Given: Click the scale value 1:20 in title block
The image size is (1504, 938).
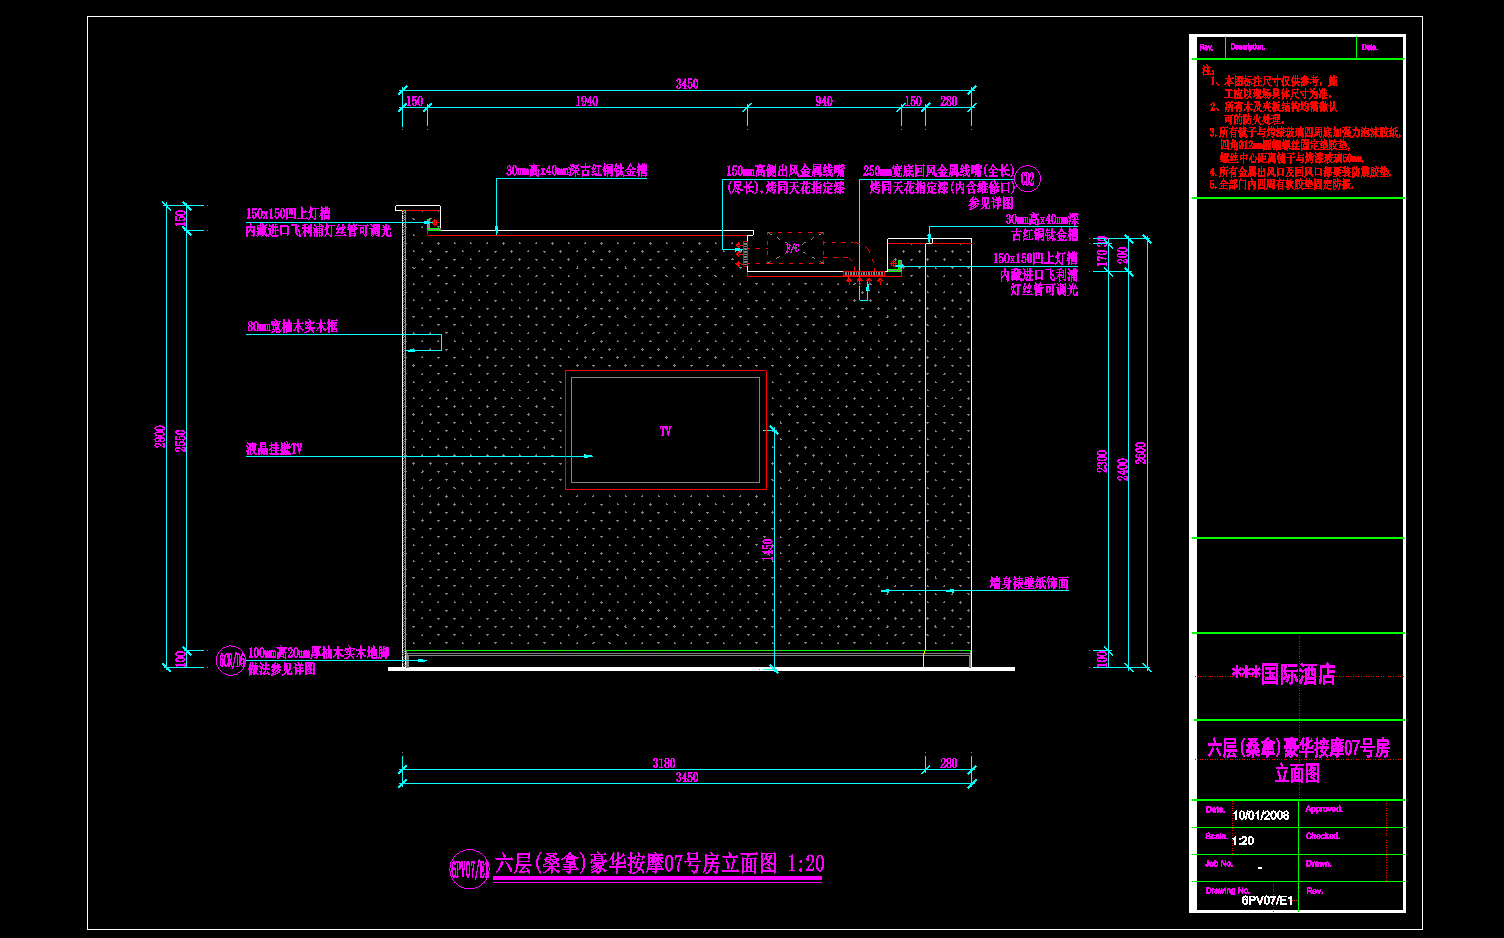Looking at the screenshot, I should pos(1243,841).
